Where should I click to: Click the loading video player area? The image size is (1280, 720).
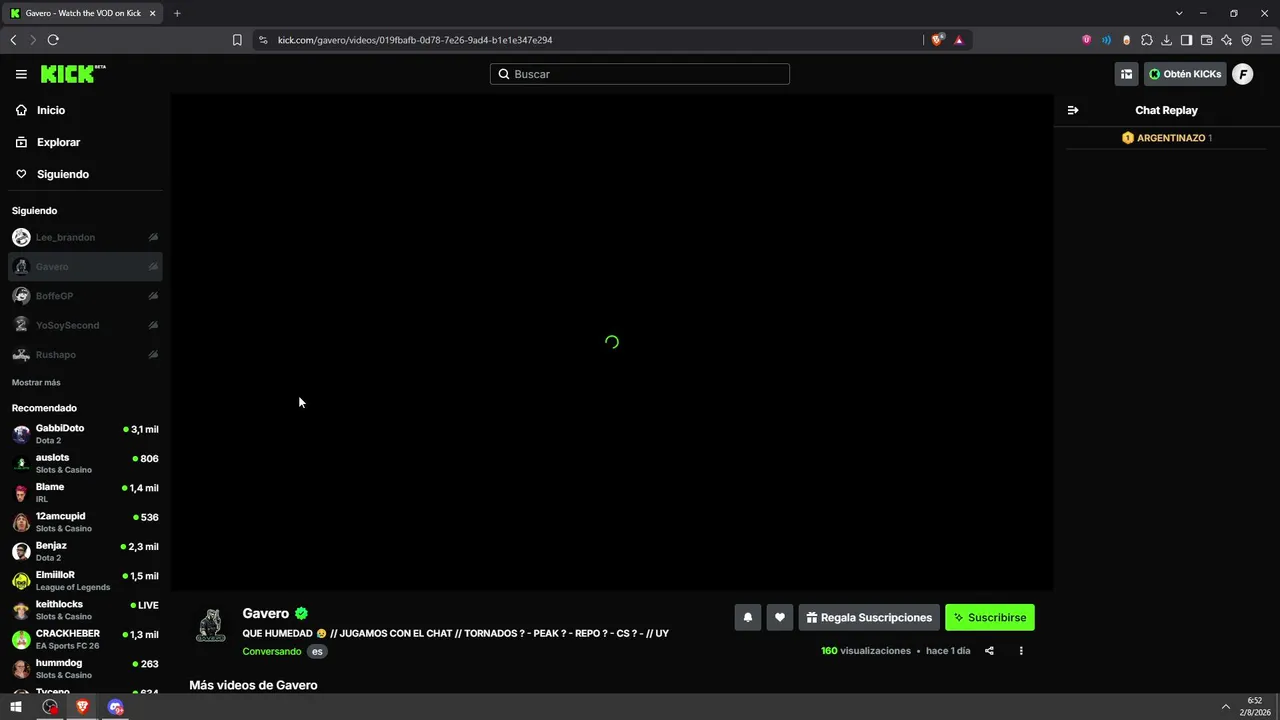[x=612, y=342]
